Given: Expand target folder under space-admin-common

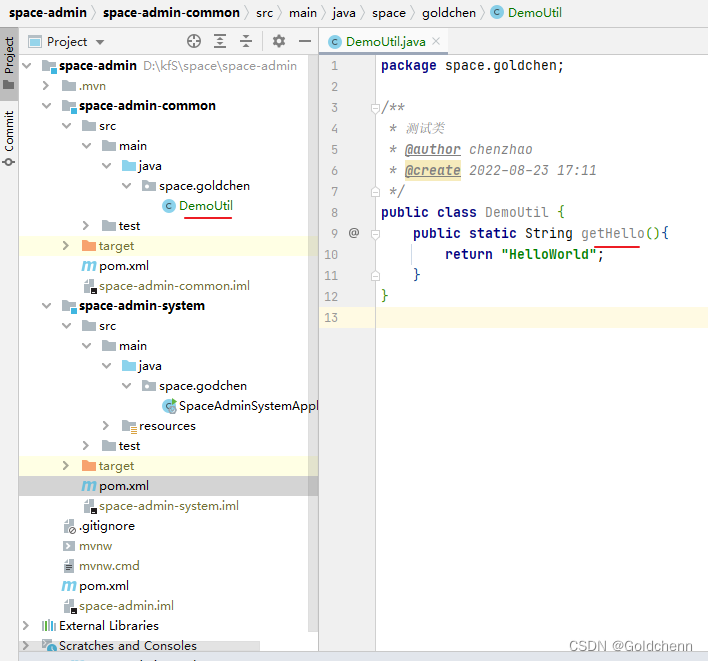Looking at the screenshot, I should pyautogui.click(x=66, y=246).
